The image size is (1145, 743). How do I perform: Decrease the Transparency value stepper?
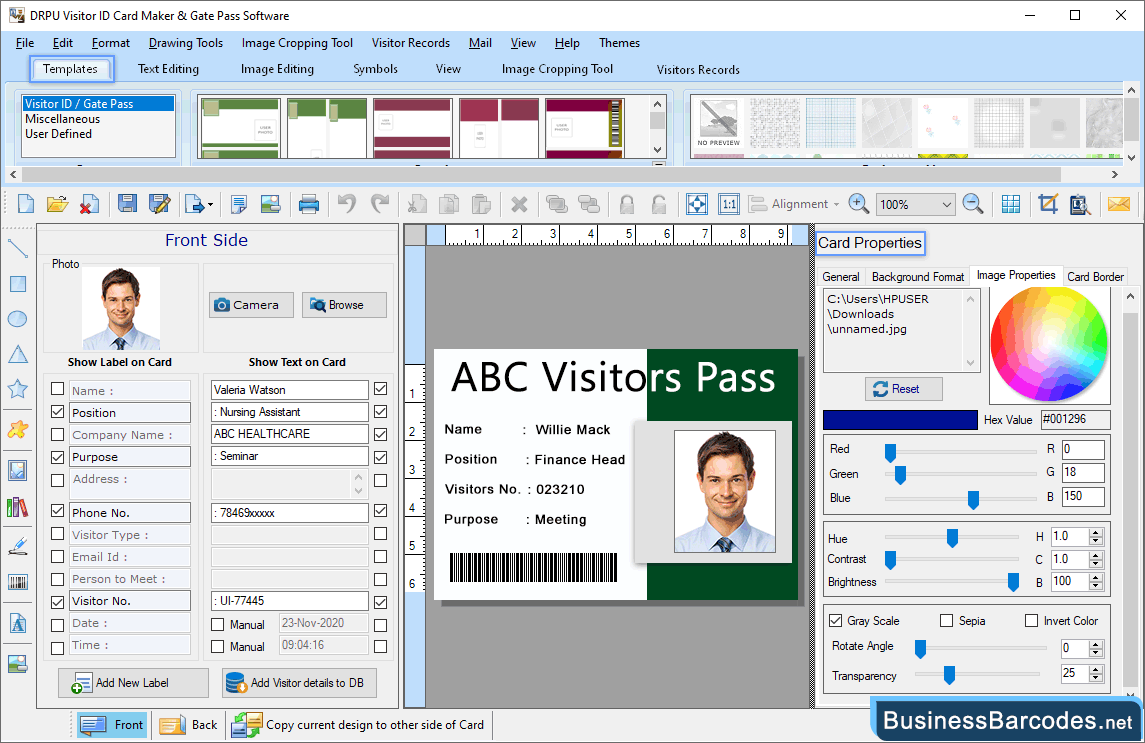[x=1095, y=677]
